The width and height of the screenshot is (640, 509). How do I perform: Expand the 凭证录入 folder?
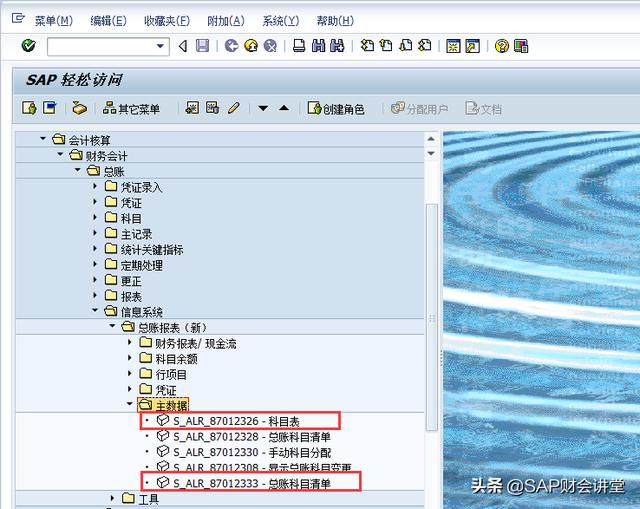point(95,186)
